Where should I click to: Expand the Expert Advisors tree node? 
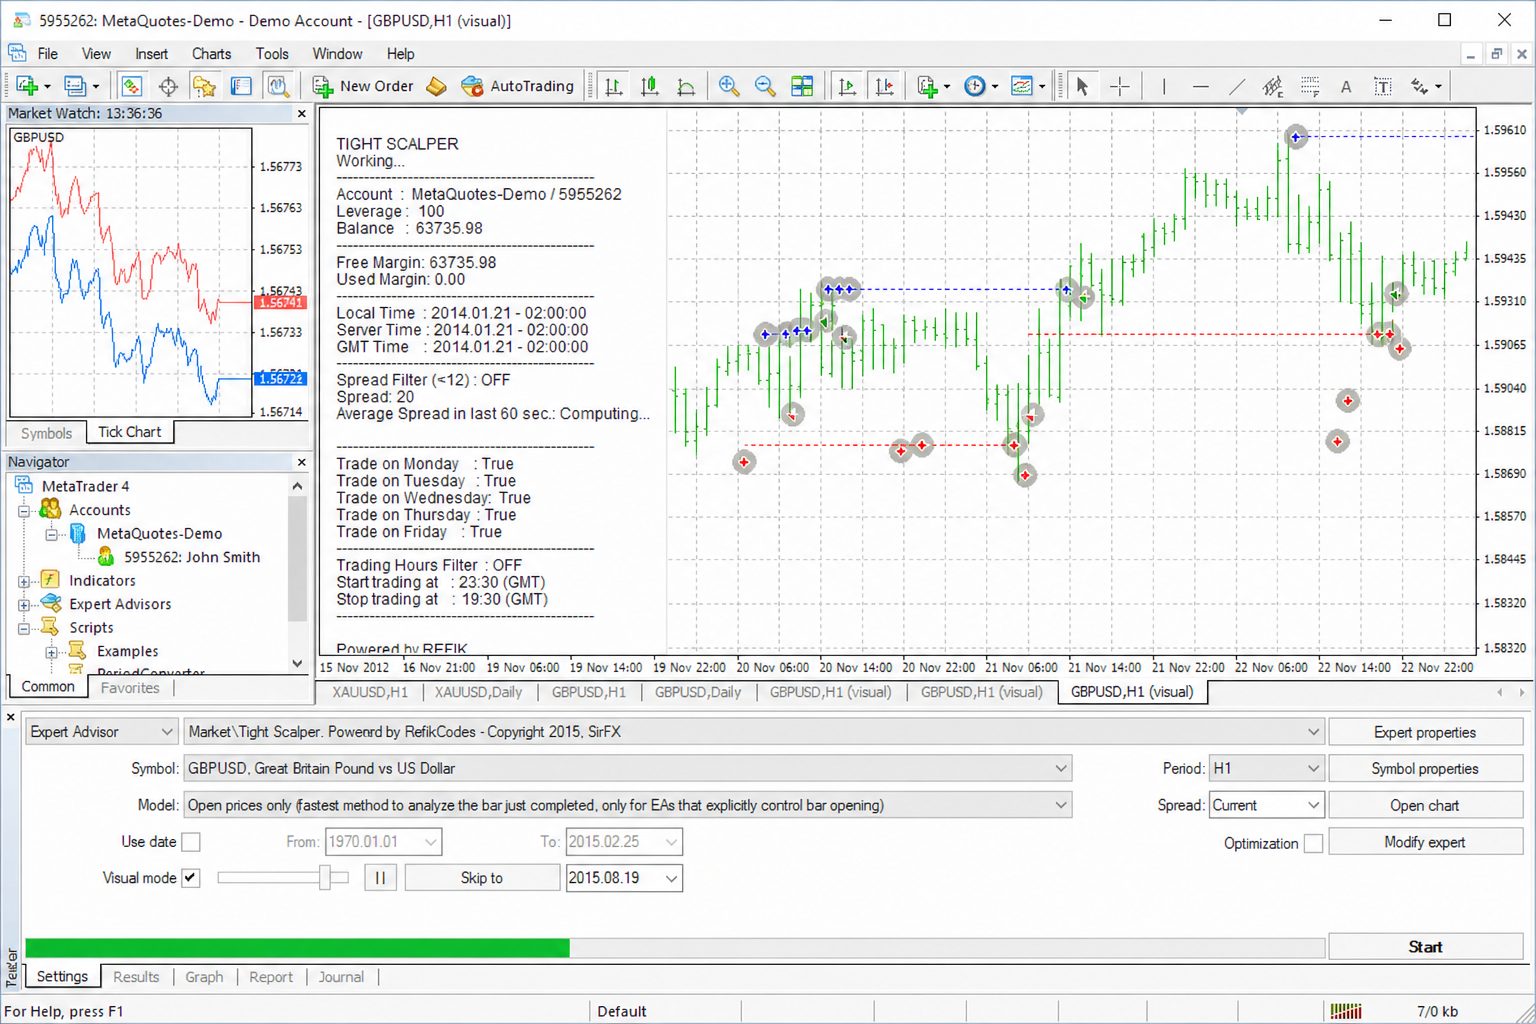coord(24,604)
